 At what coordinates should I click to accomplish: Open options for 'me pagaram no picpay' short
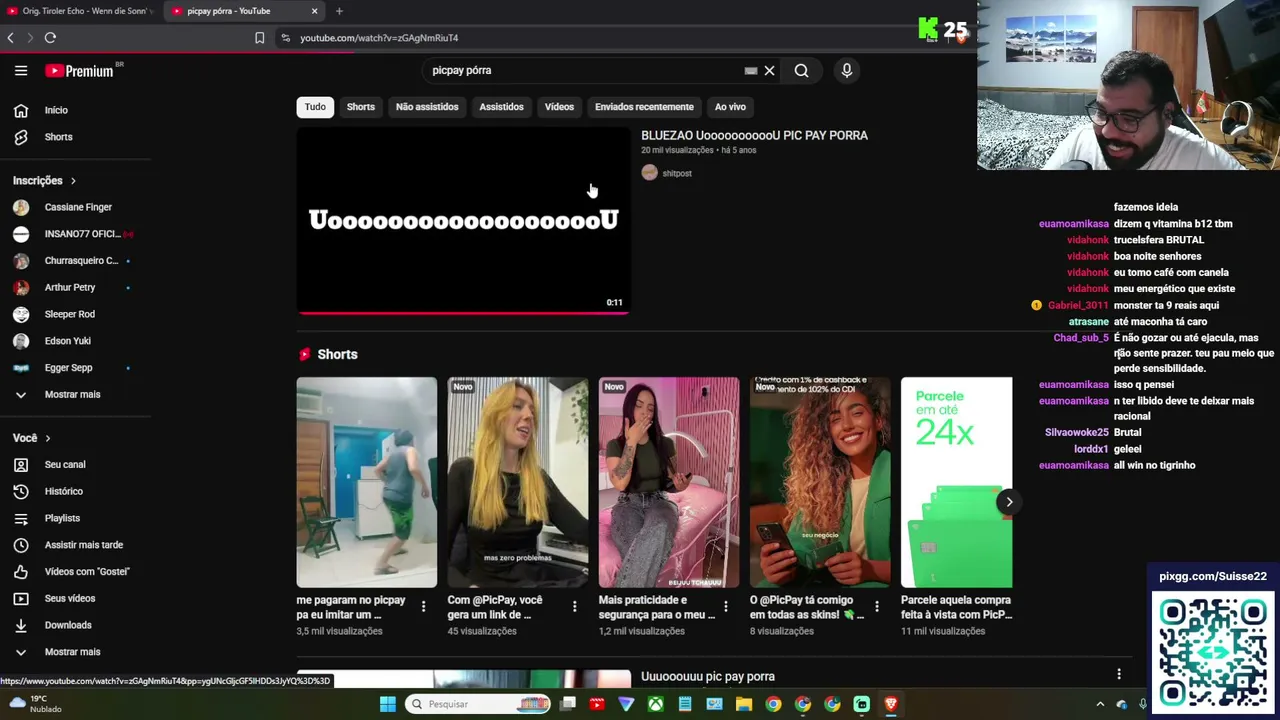(423, 607)
